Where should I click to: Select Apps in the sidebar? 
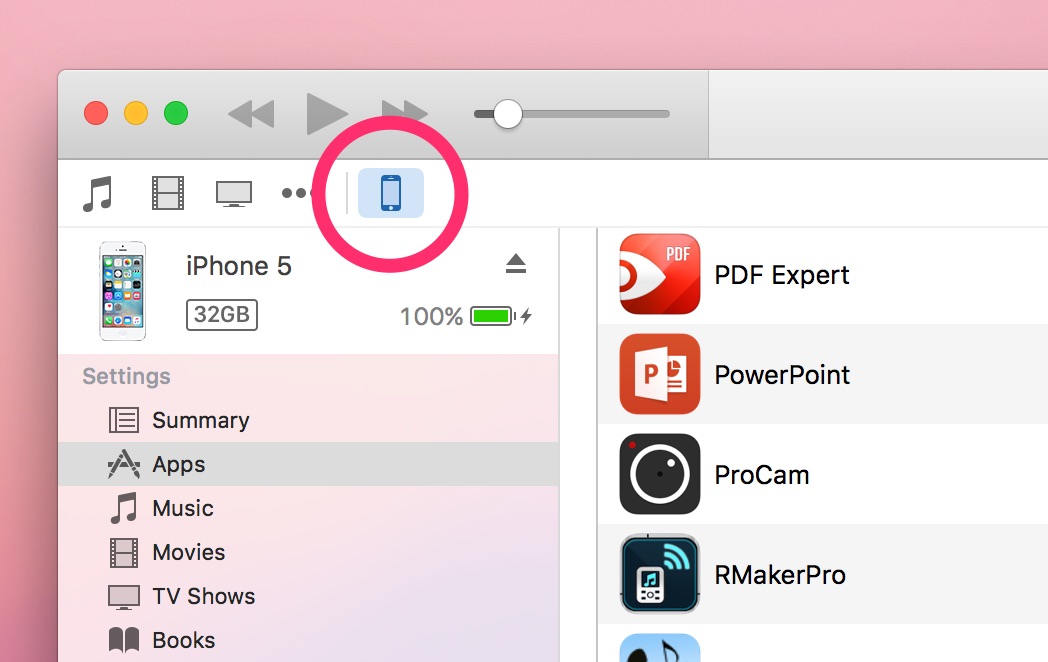point(308,464)
